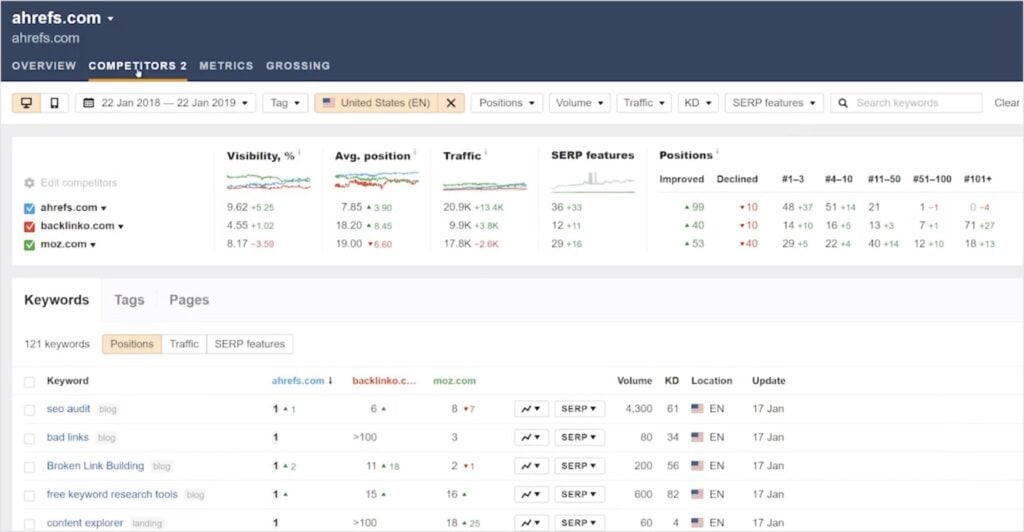Open history chart for seo audit row
This screenshot has width=1024, height=532.
[530, 409]
